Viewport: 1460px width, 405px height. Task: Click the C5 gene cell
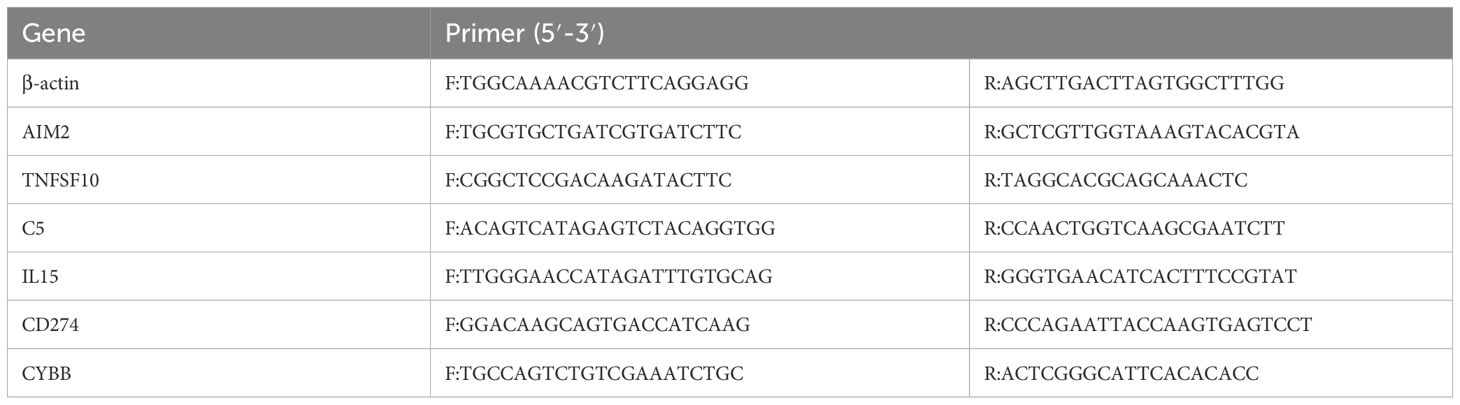(x=31, y=228)
